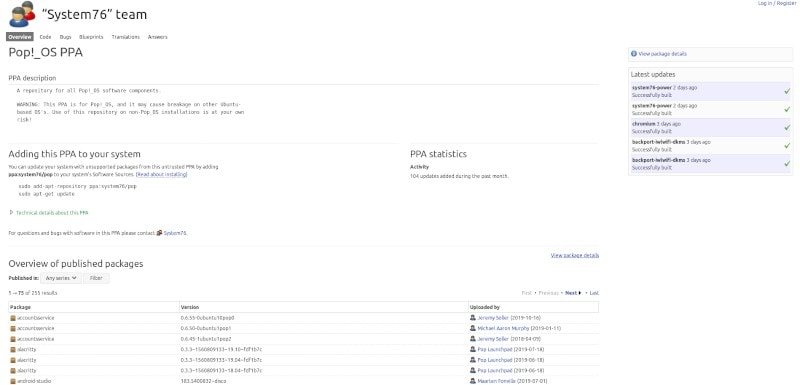Click alacritty version ending 19.04~fdf1b7c
Viewport: 800px width, 385px height.
221,360
